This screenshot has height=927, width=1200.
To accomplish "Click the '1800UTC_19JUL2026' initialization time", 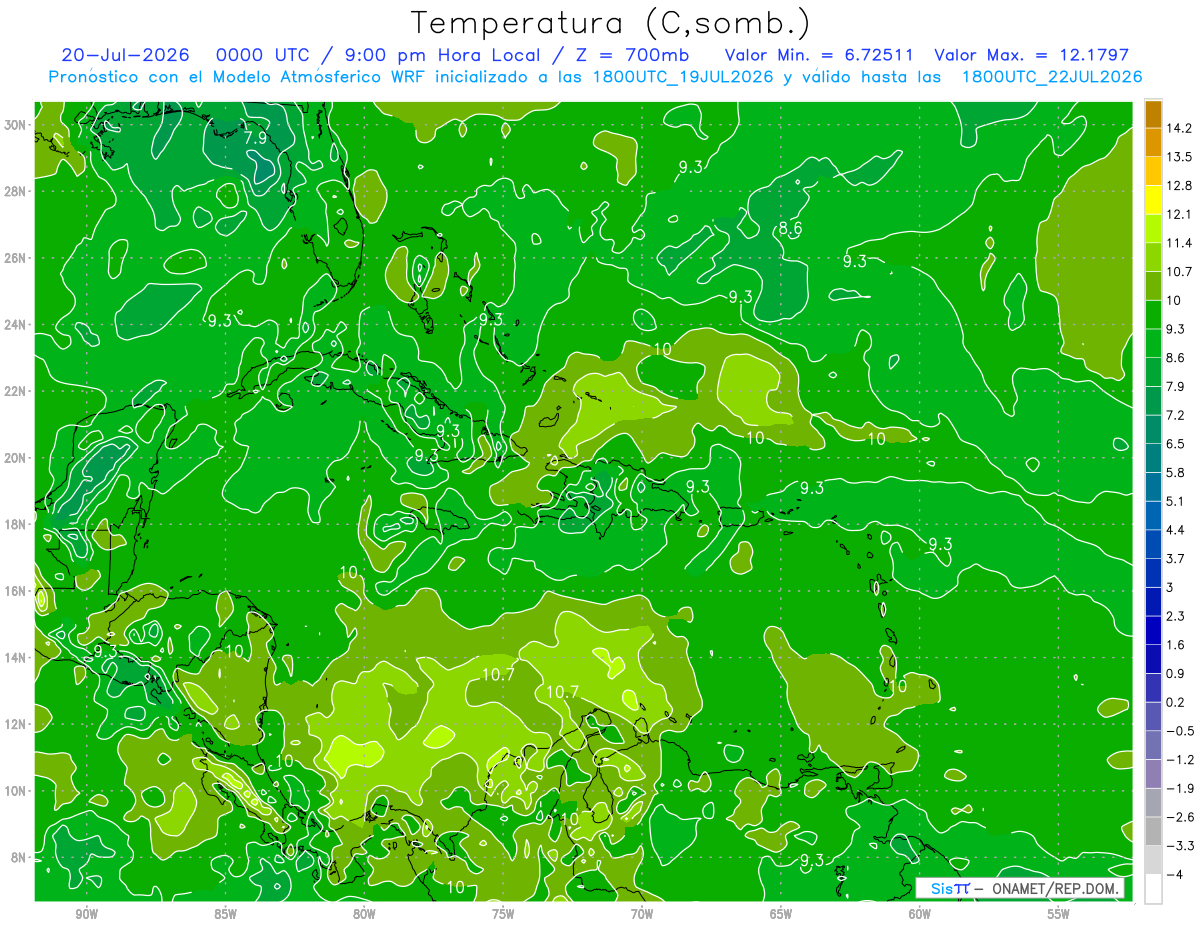I will pos(681,77).
